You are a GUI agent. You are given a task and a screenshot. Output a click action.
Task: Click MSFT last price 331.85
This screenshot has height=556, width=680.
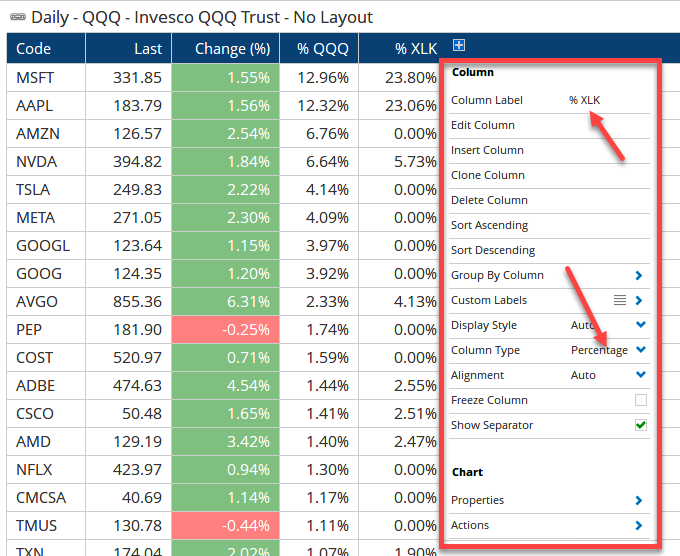point(128,78)
